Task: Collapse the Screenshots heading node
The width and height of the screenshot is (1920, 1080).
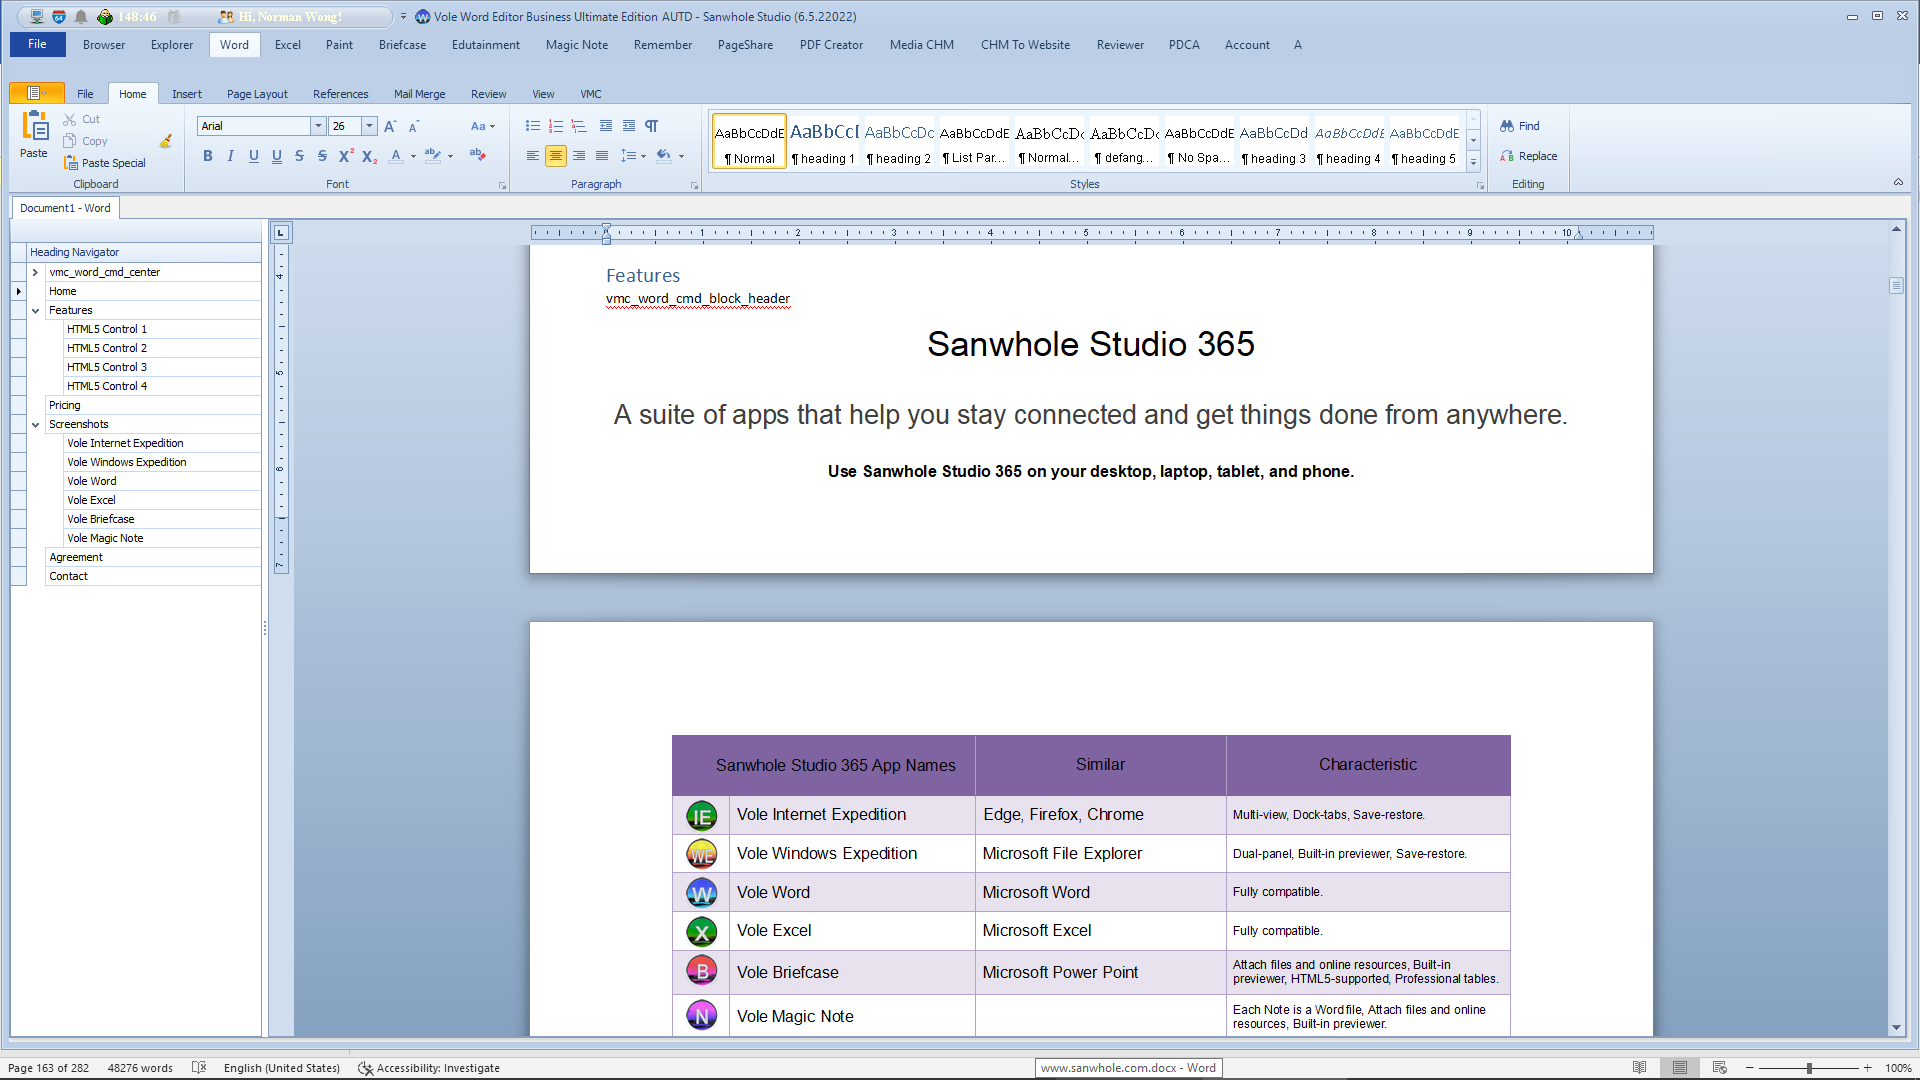Action: tap(36, 425)
